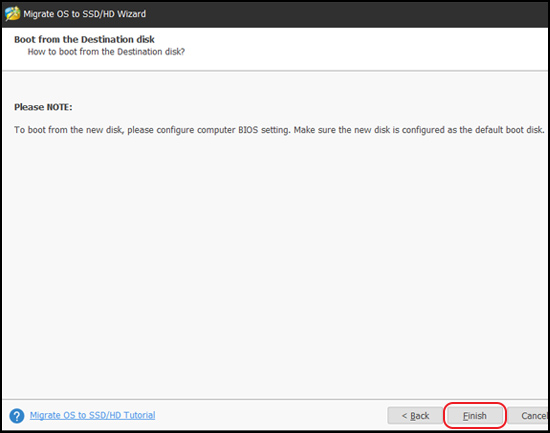
Task: Open help via the blue question mark icon
Action: (17, 416)
